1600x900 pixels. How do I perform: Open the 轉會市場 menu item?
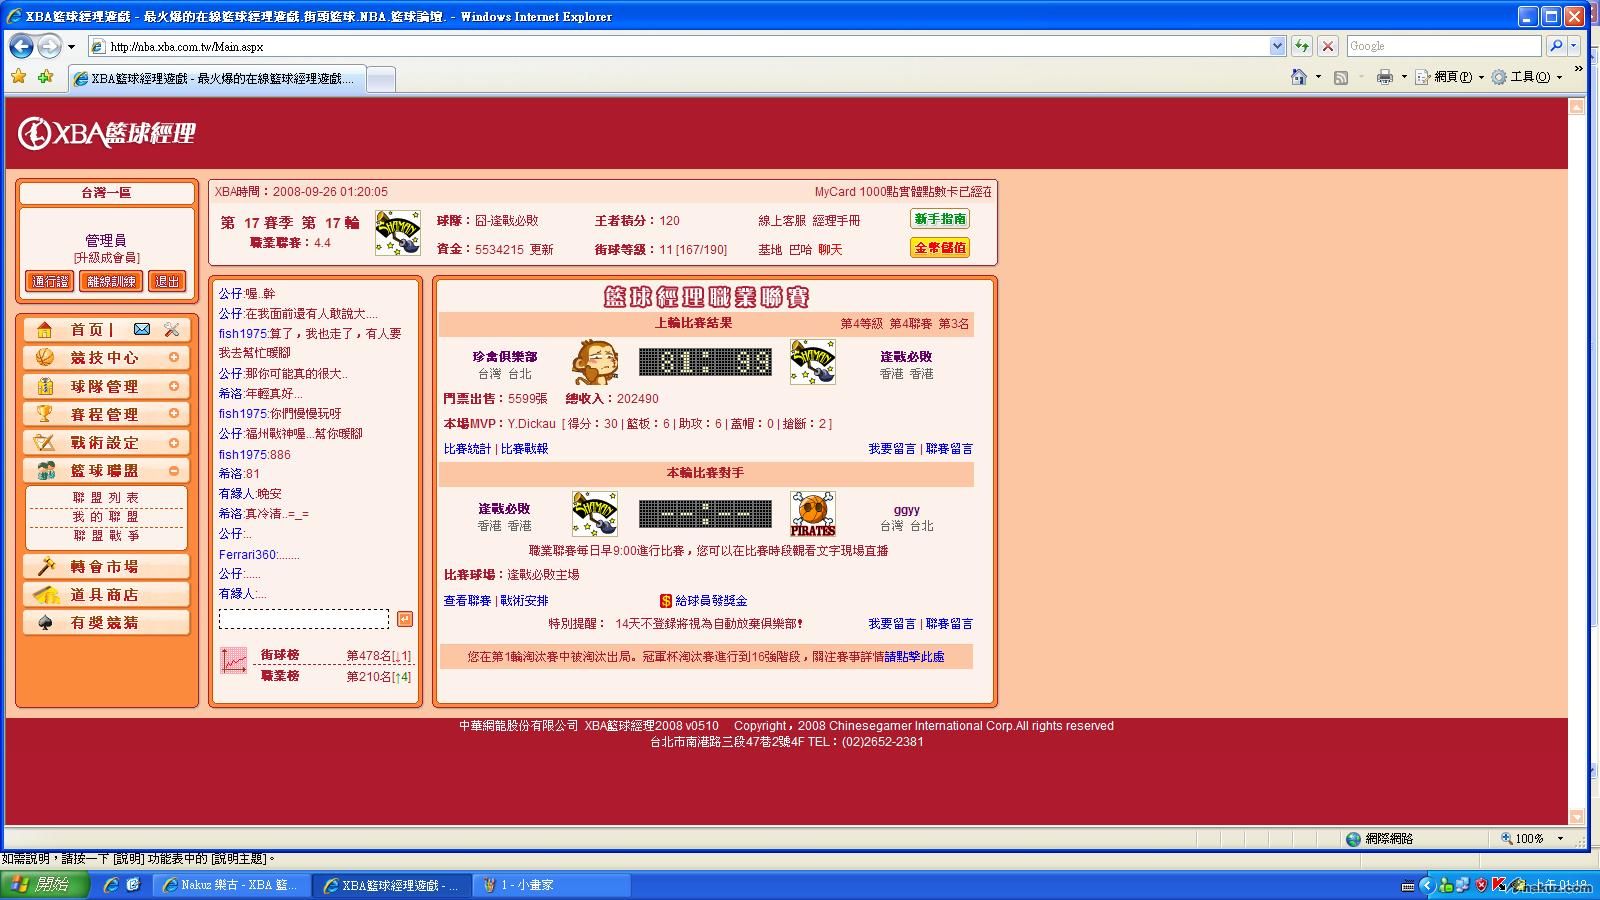(106, 567)
